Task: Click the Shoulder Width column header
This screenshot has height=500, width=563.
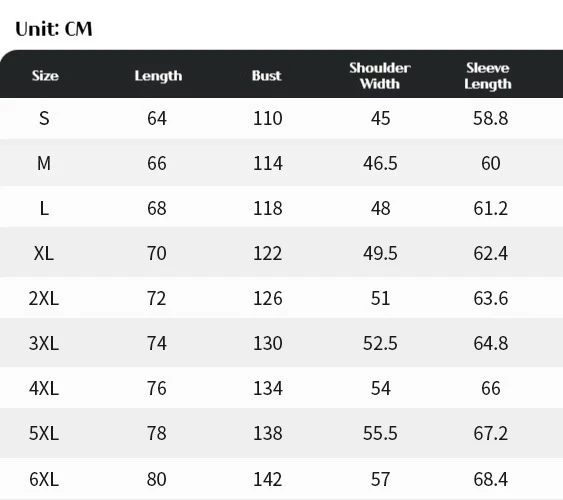Action: (x=380, y=76)
